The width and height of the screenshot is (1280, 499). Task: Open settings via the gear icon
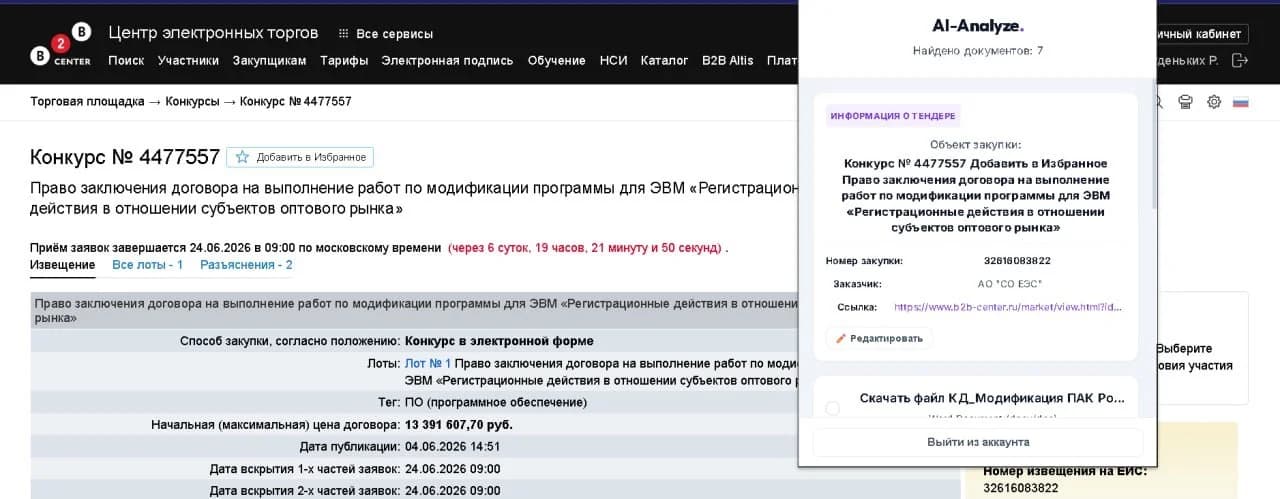point(1214,102)
